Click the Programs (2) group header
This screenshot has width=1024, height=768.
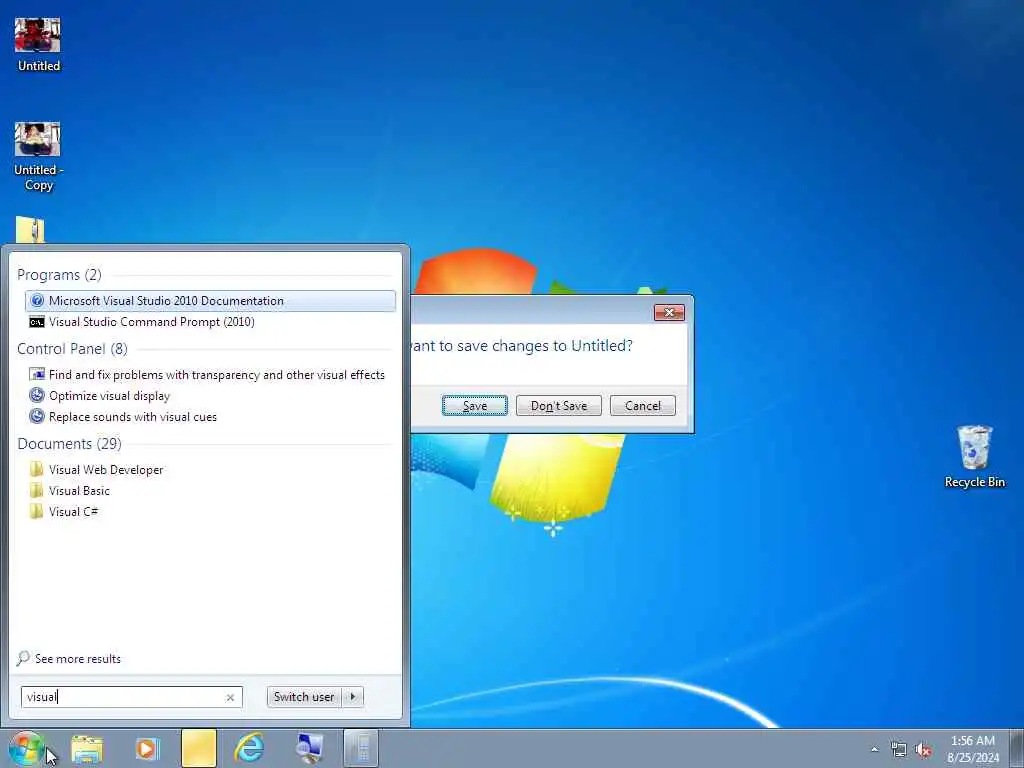[x=59, y=275]
